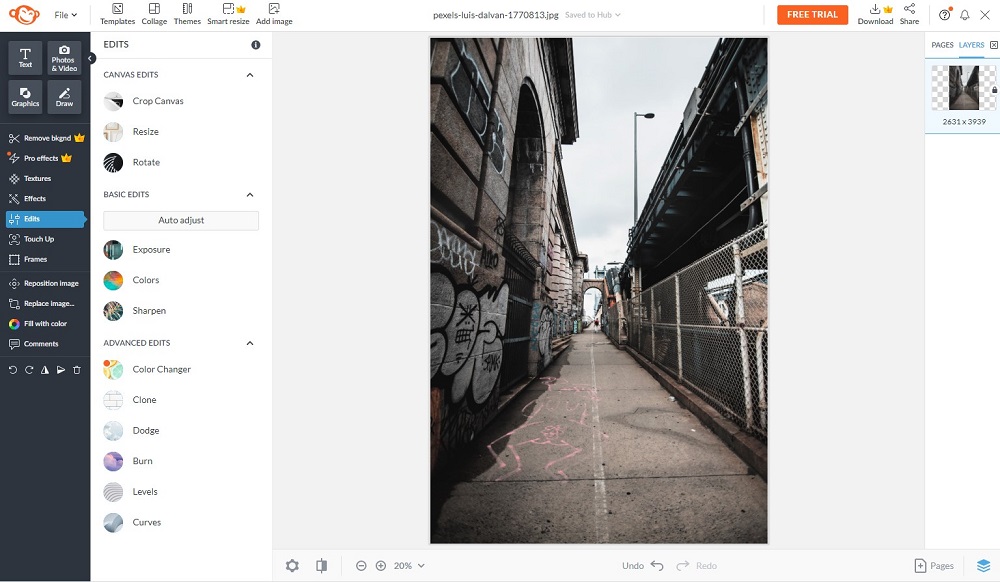1000x582 pixels.
Task: Open the File menu
Action: click(65, 14)
